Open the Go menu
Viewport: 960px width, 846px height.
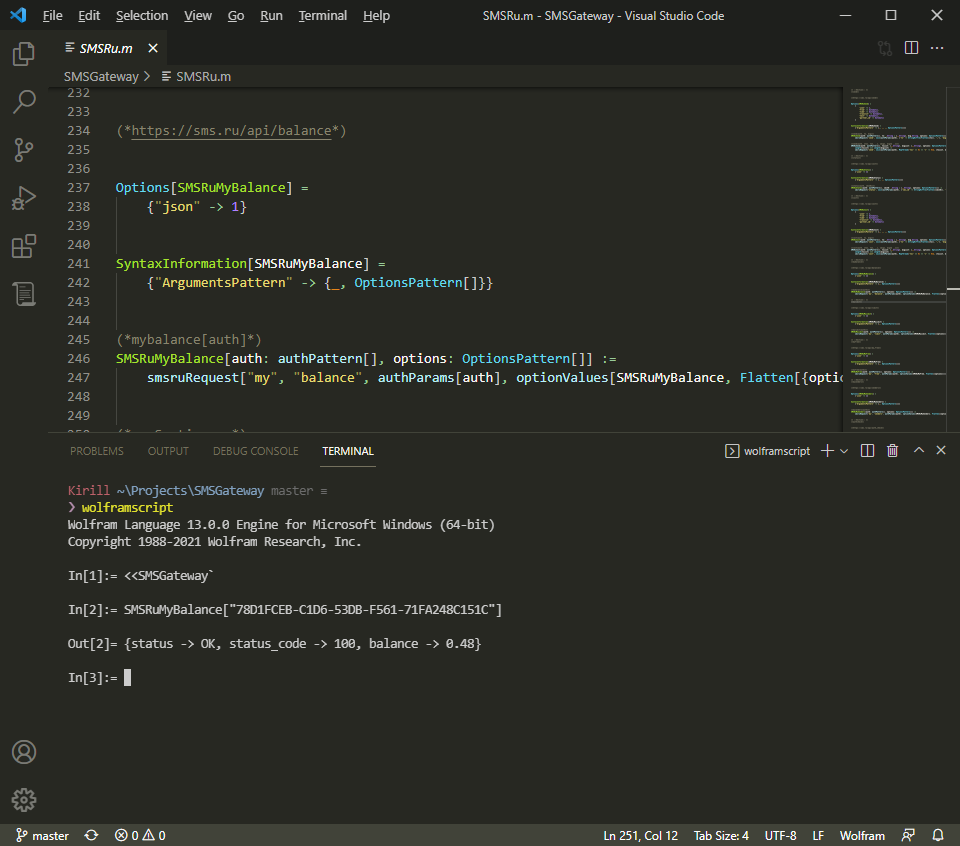point(236,15)
